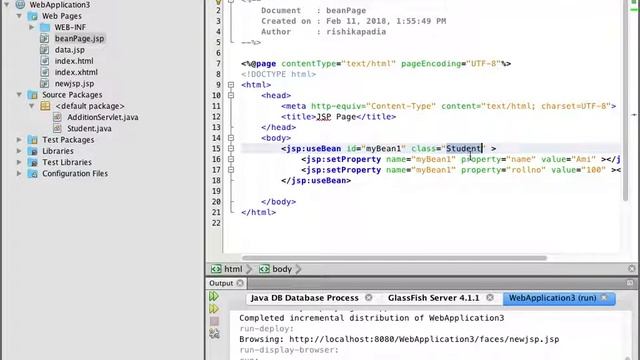Open beanPage.jsp in the project tree
Viewport: 640px width, 360px height.
pos(79,39)
